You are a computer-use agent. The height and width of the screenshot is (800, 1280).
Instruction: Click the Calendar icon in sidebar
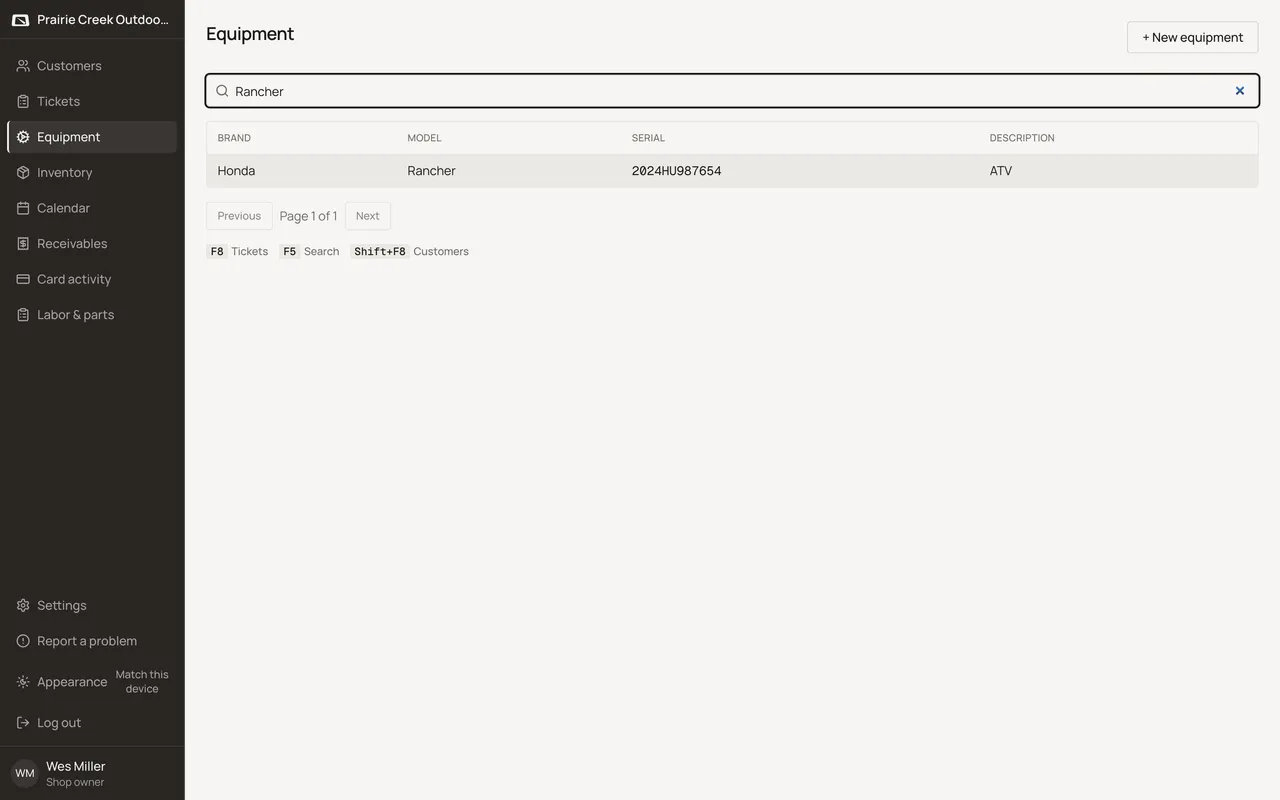[x=23, y=208]
